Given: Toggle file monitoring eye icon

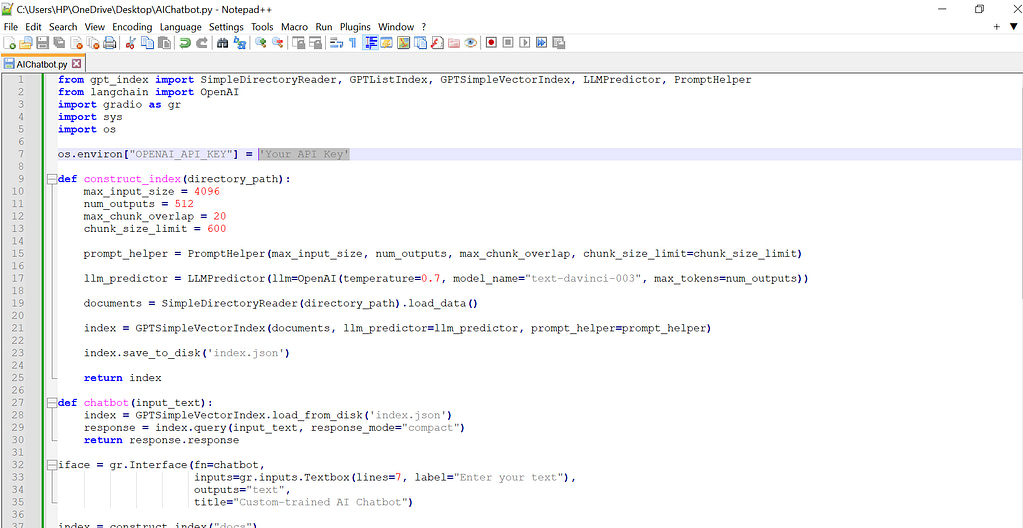Looking at the screenshot, I should point(470,43).
